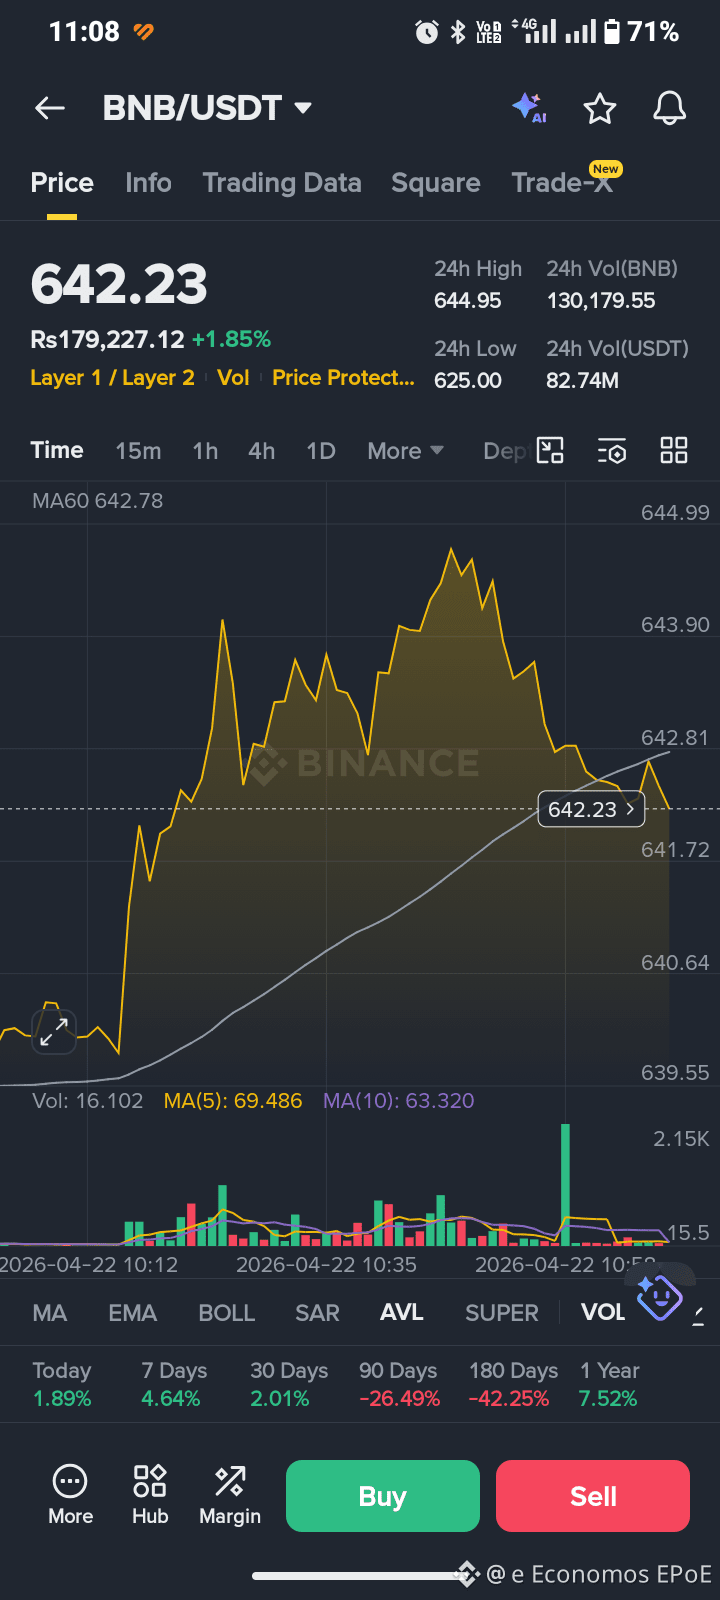720x1600 pixels.
Task: Tap the battery indicator icon
Action: pos(612,32)
